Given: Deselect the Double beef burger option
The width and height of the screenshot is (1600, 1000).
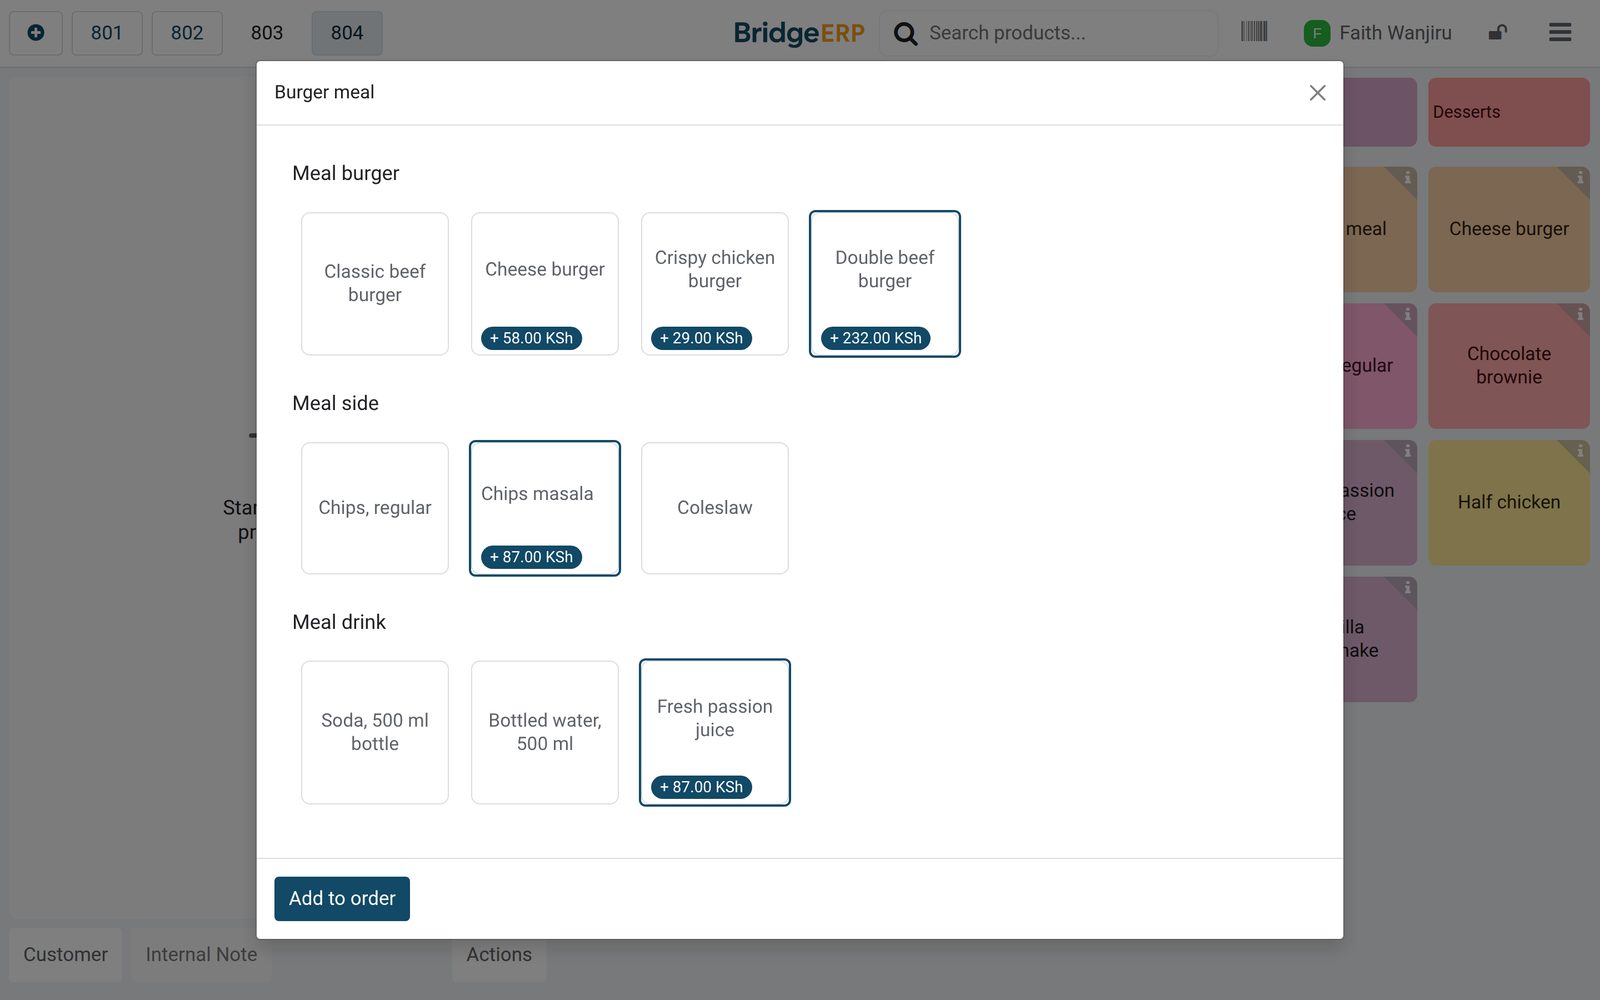Looking at the screenshot, I should click(885, 284).
